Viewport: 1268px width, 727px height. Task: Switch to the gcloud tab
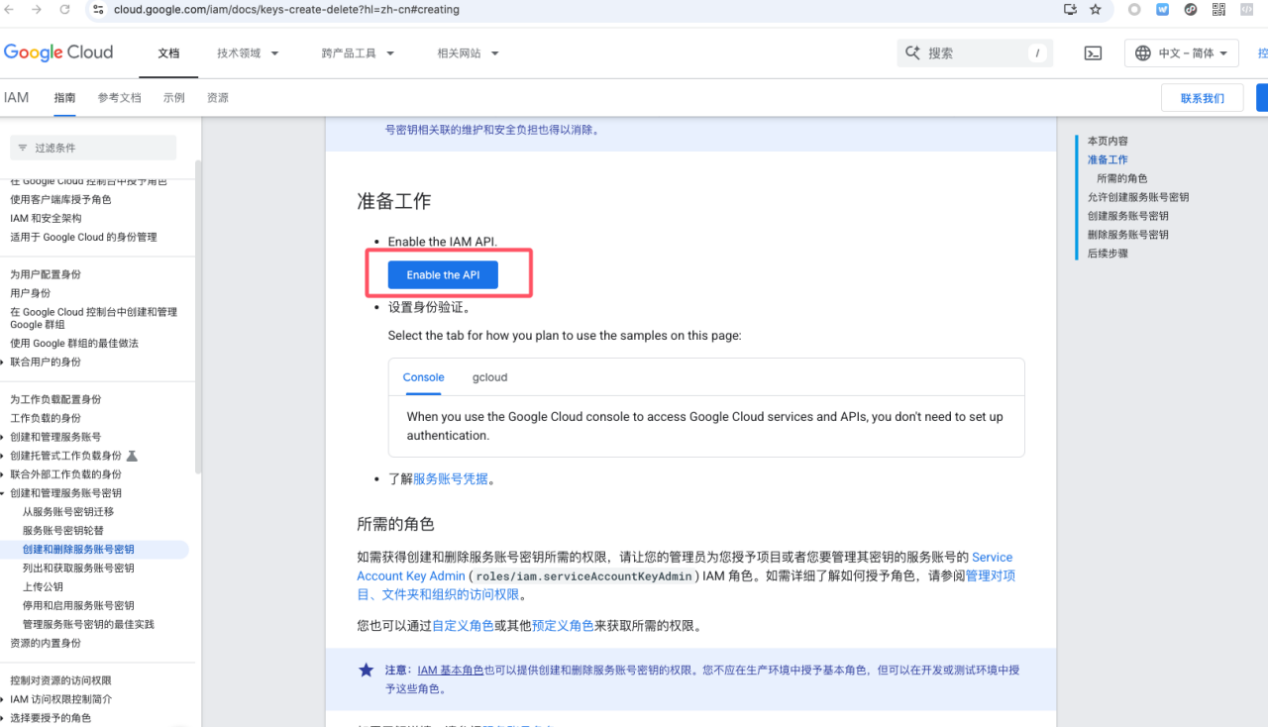[489, 378]
